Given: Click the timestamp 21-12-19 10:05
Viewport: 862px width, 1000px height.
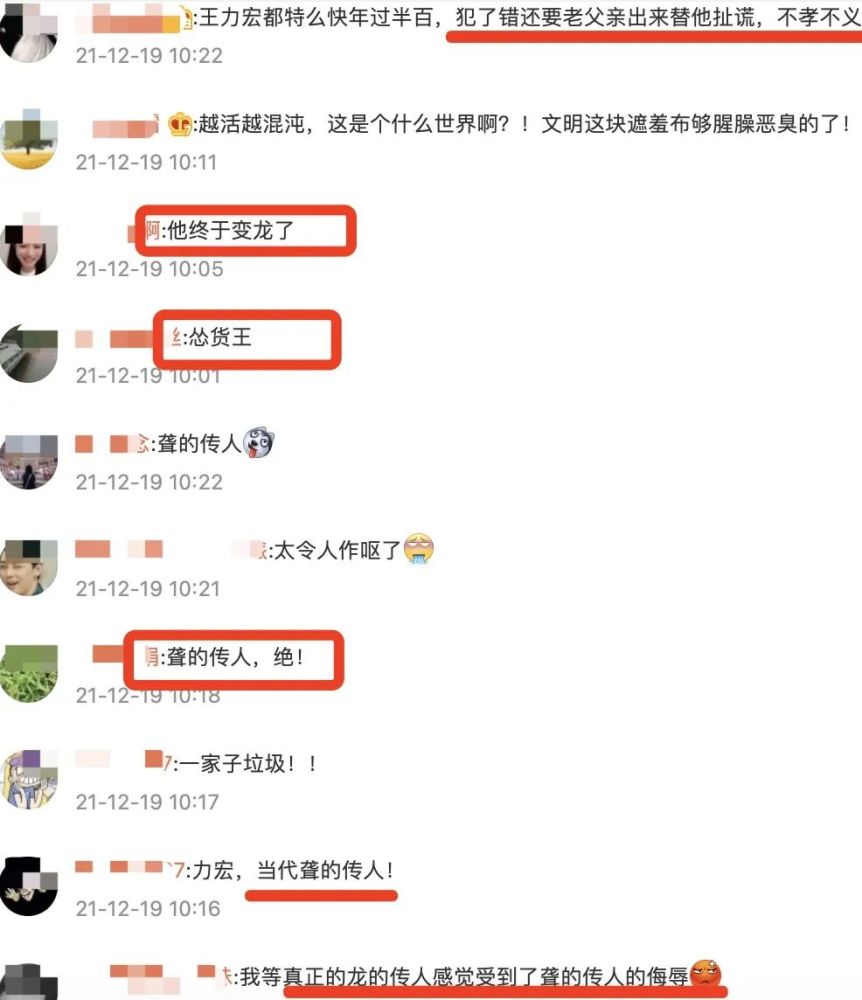Looking at the screenshot, I should click(x=150, y=269).
